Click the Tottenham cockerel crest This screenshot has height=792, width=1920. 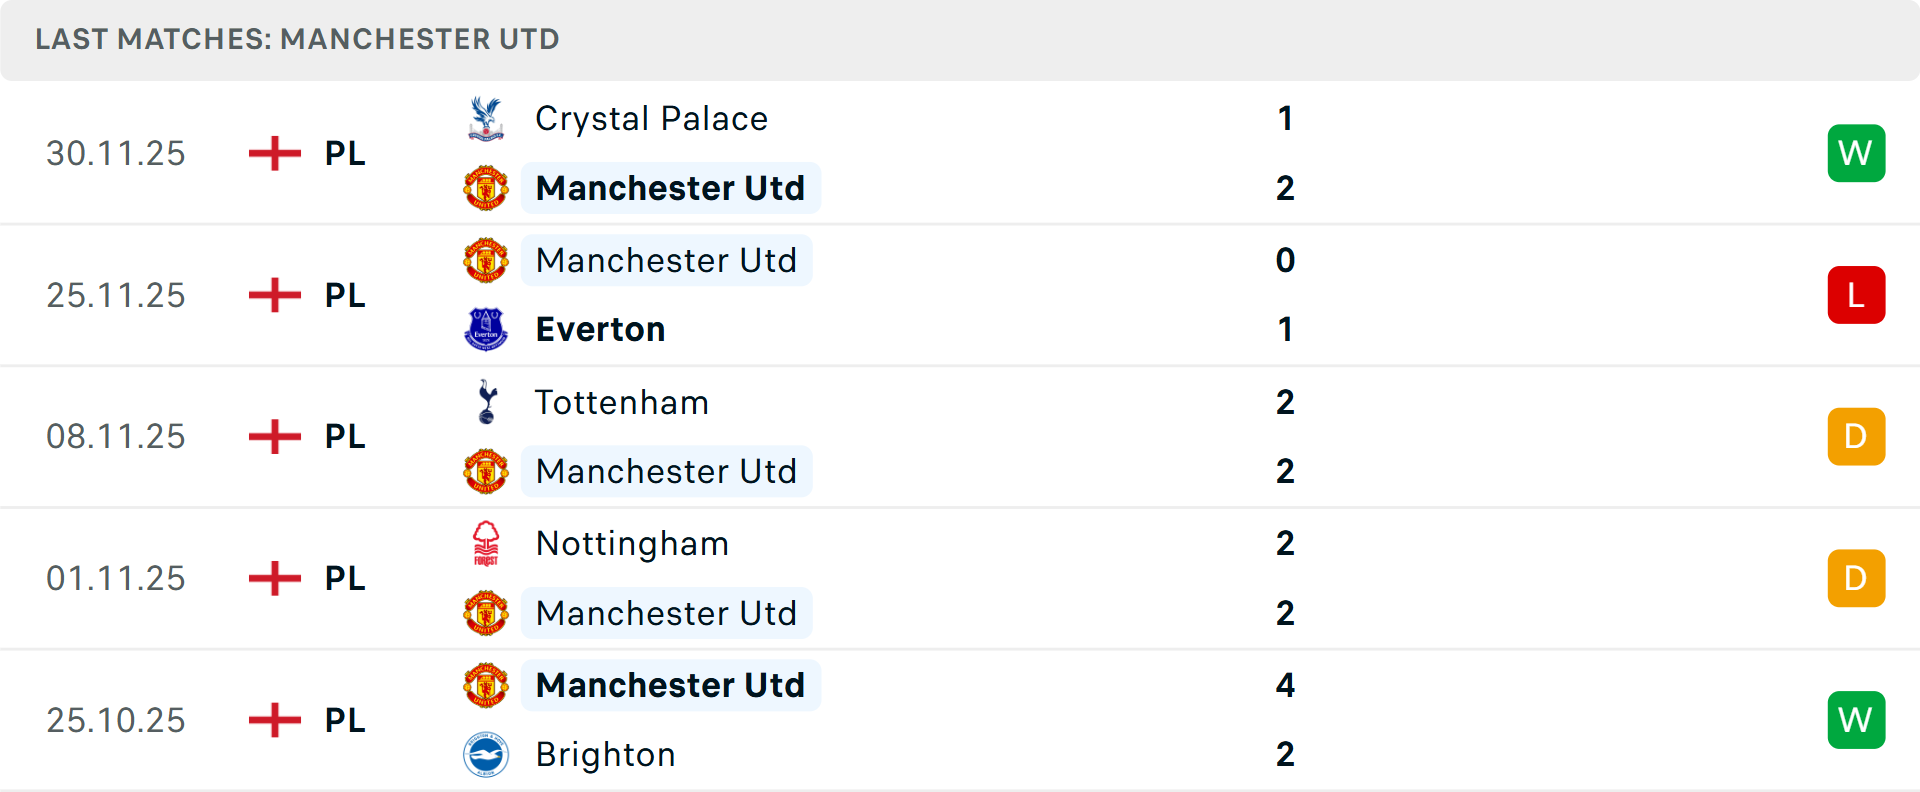point(487,402)
